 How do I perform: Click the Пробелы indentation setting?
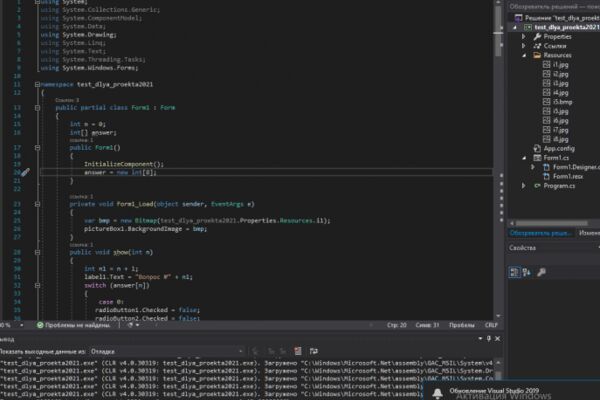(461, 325)
